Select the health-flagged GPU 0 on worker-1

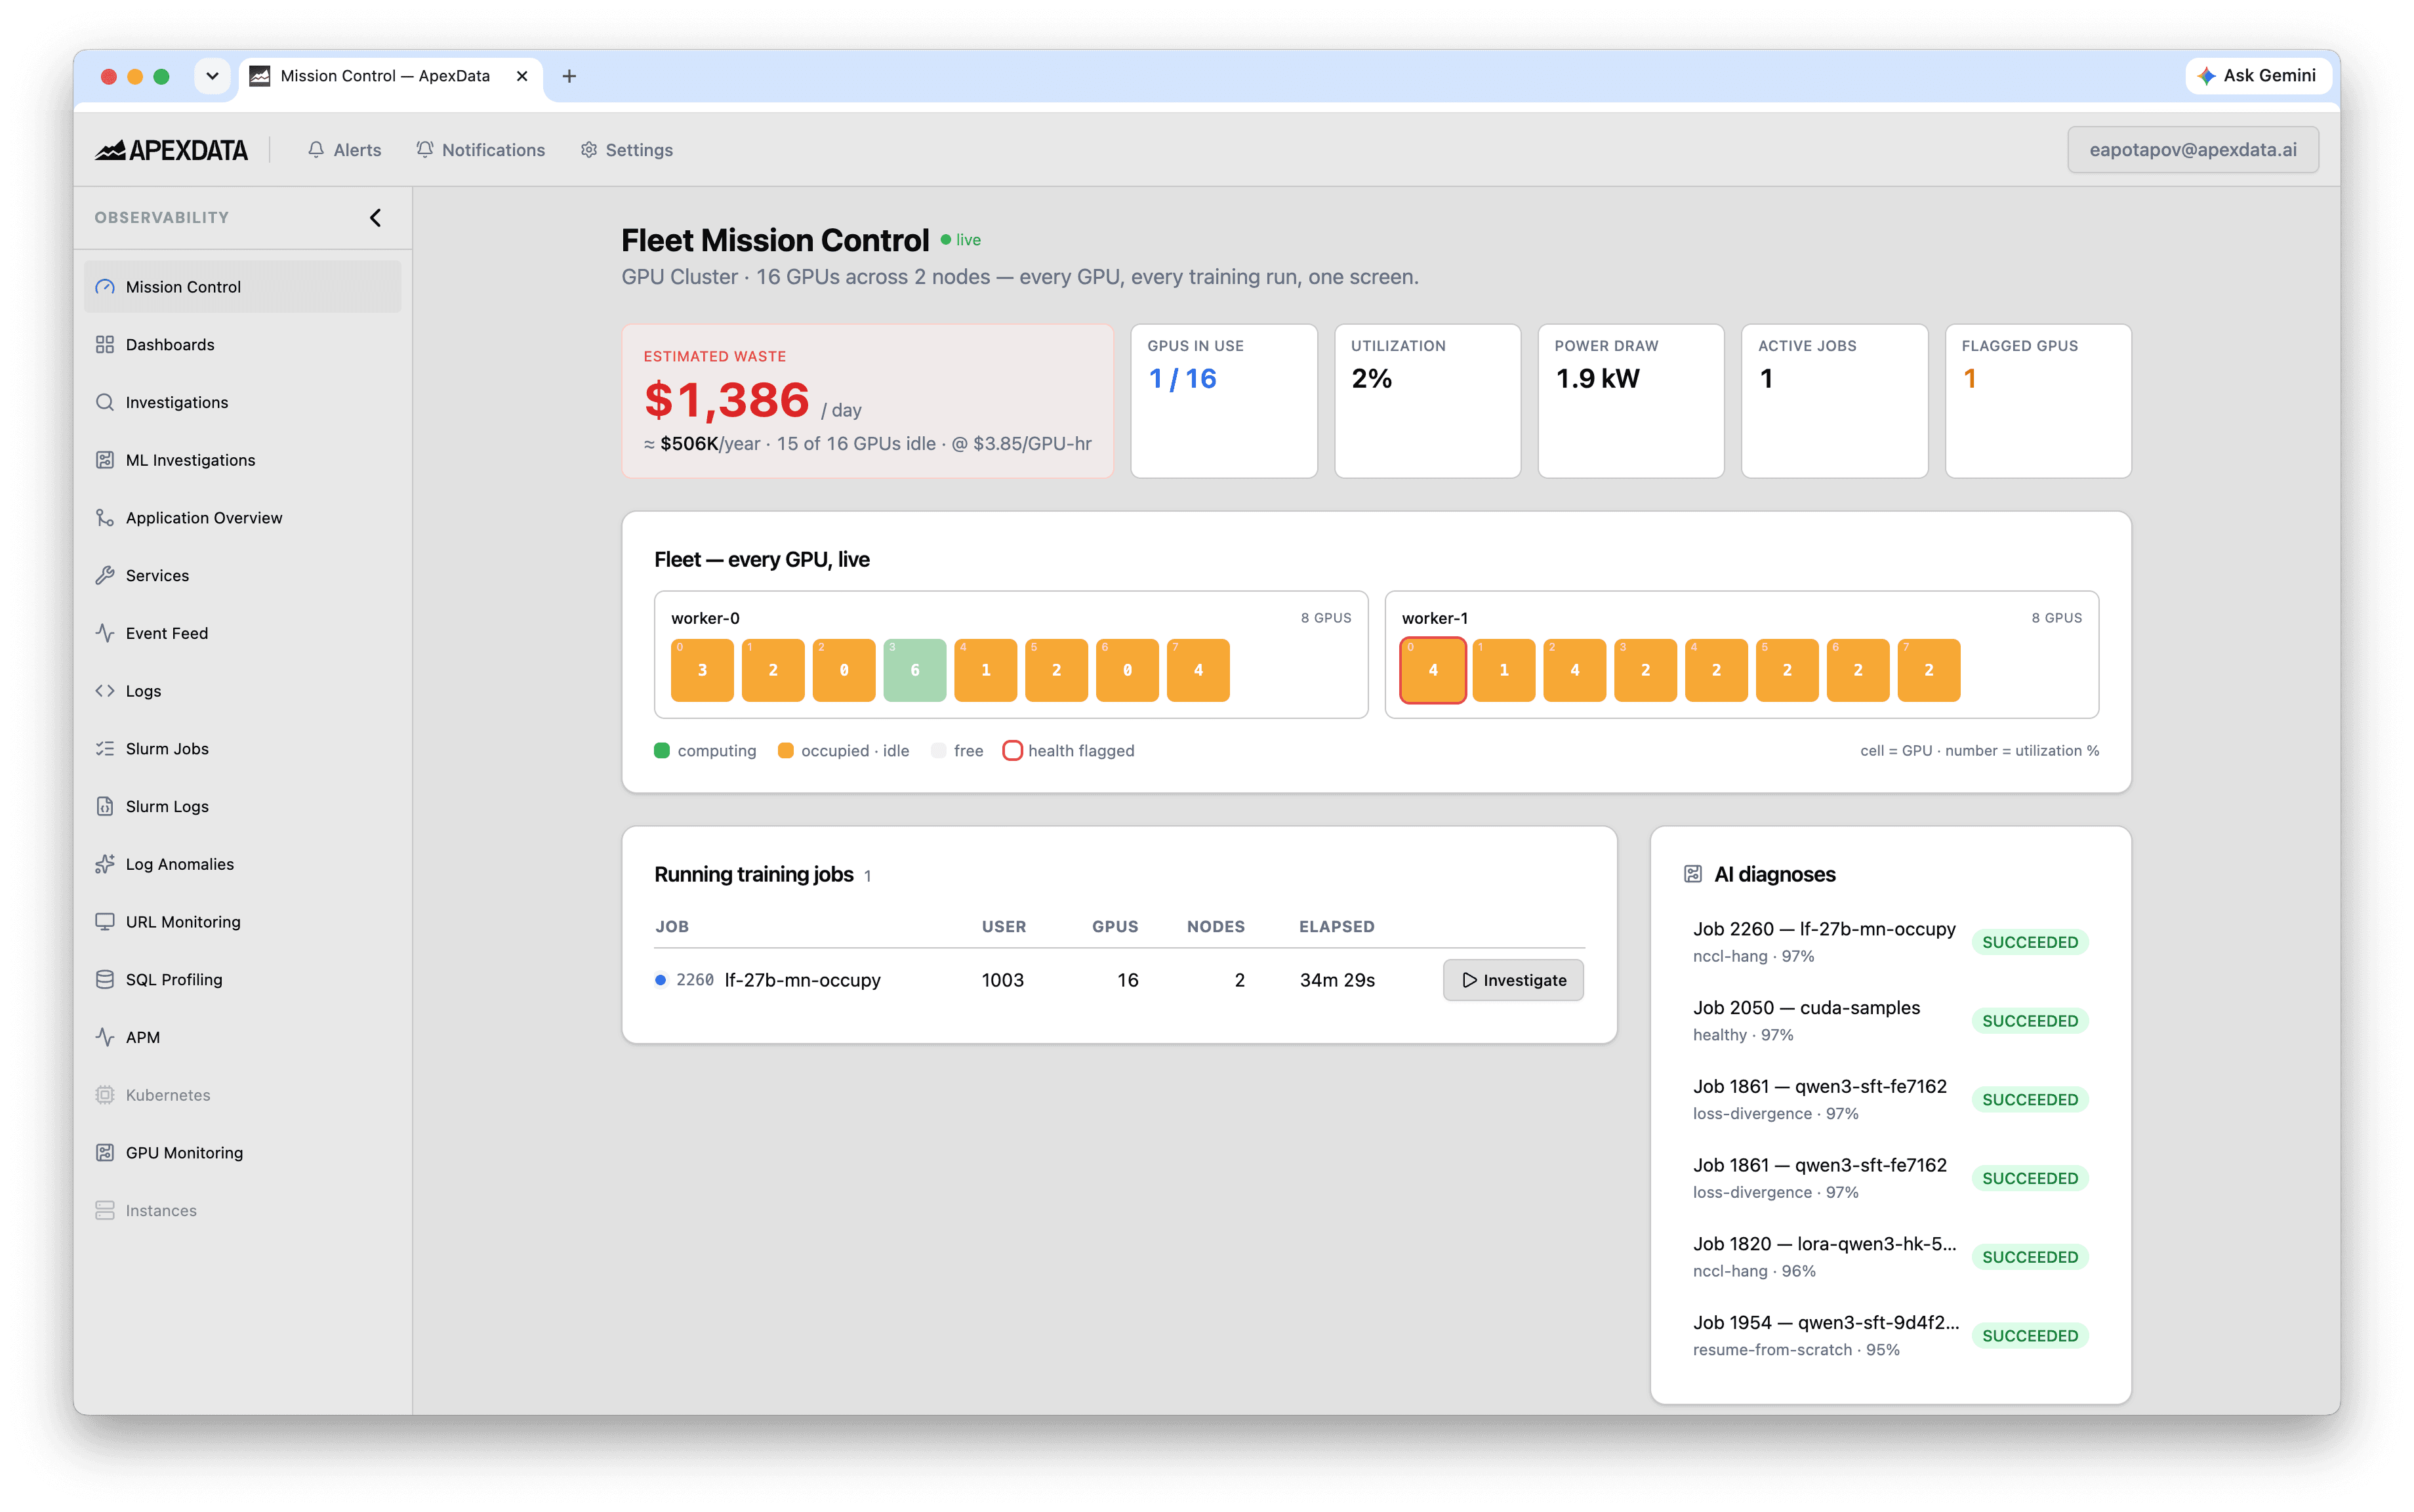tap(1432, 670)
